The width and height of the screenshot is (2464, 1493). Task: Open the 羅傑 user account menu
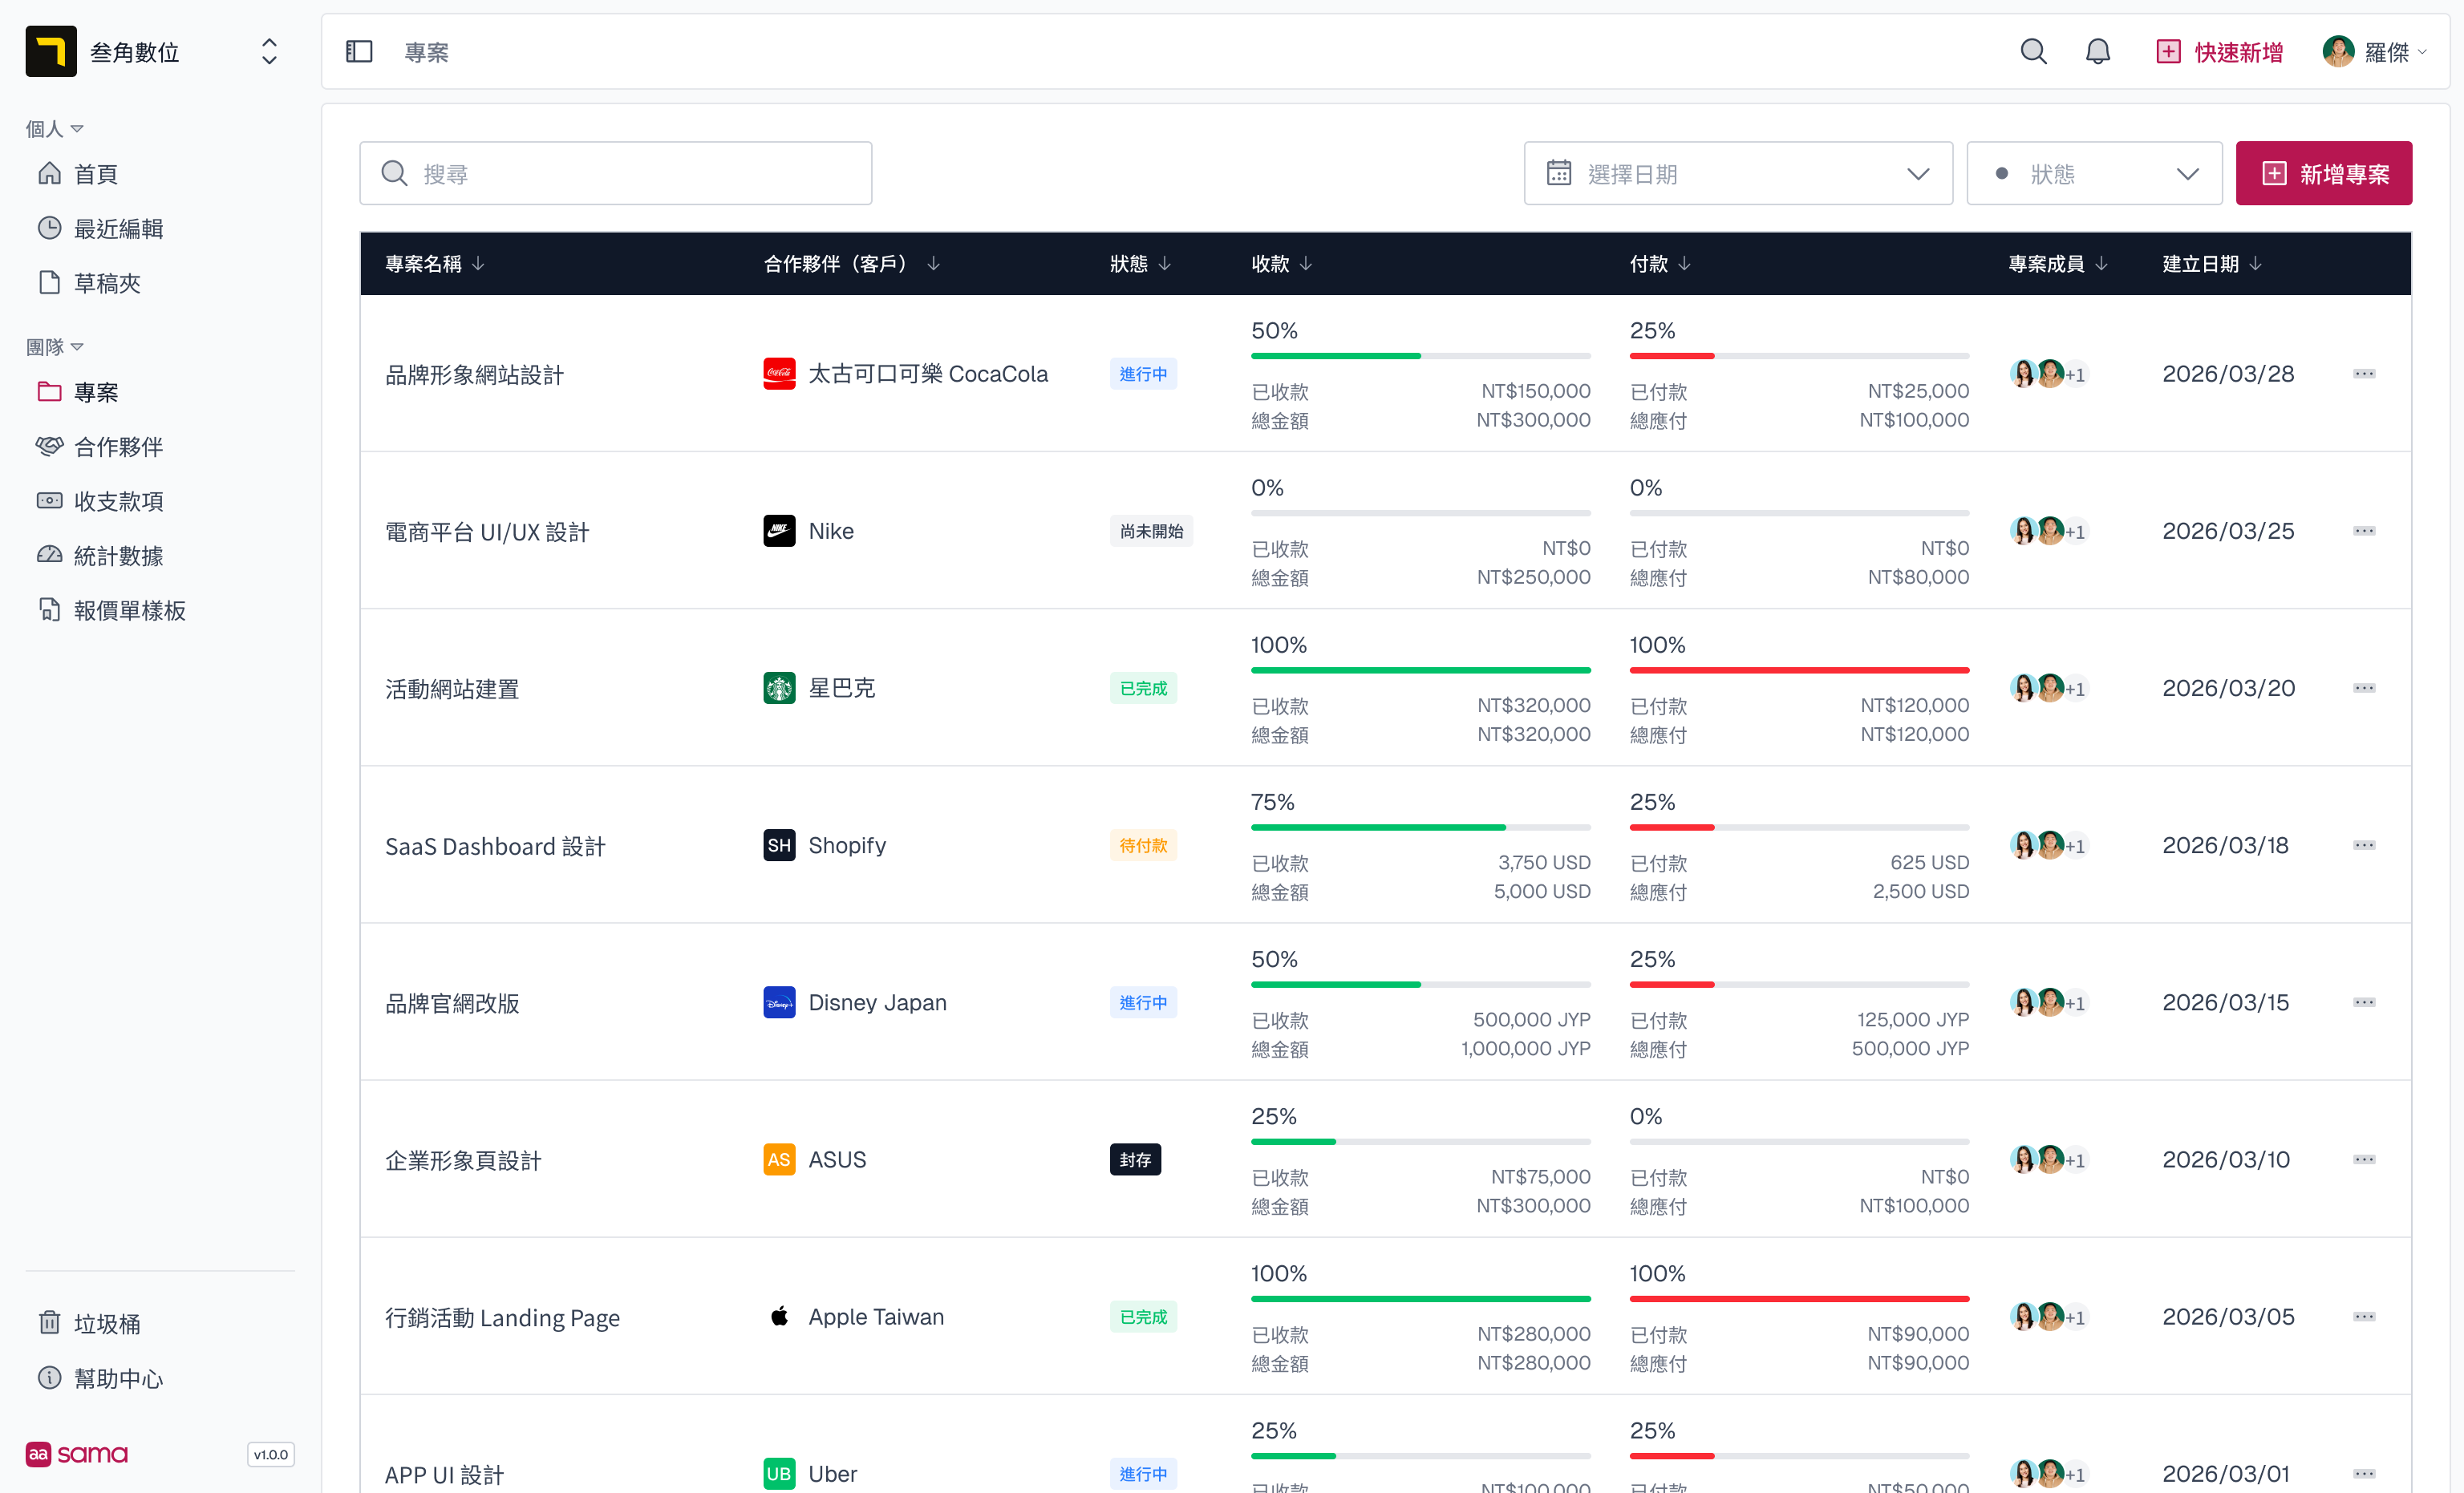pos(2374,52)
